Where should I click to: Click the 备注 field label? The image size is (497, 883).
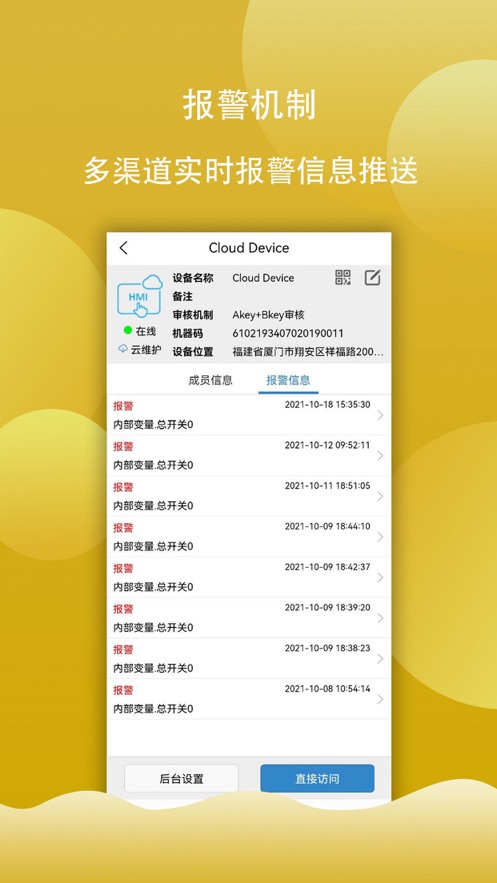182,296
